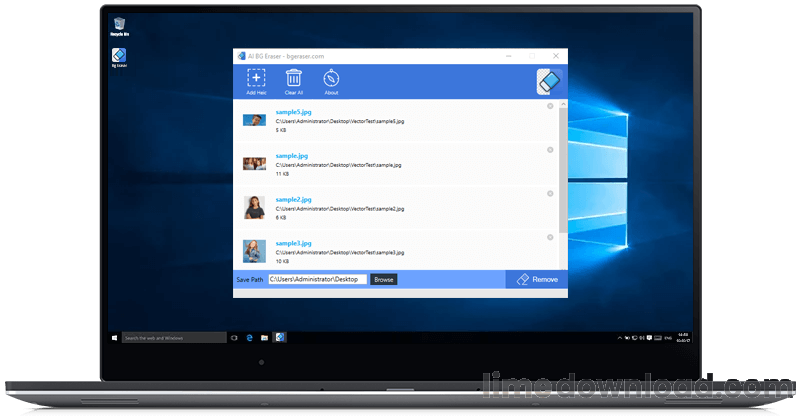This screenshot has width=800, height=417.
Task: Click the sample.jpg file name
Action: tap(292, 156)
